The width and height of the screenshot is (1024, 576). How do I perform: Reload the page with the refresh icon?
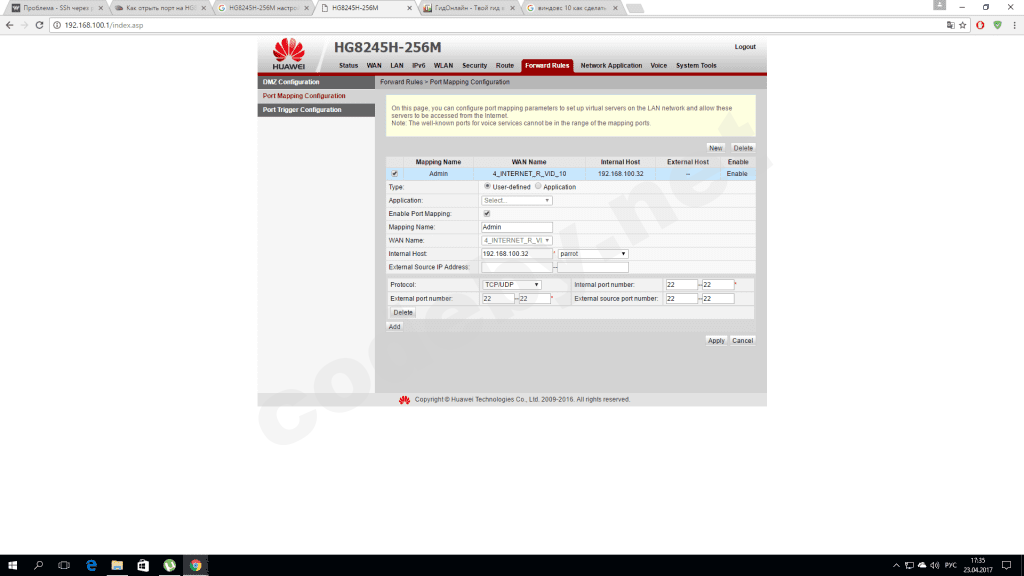pos(39,25)
